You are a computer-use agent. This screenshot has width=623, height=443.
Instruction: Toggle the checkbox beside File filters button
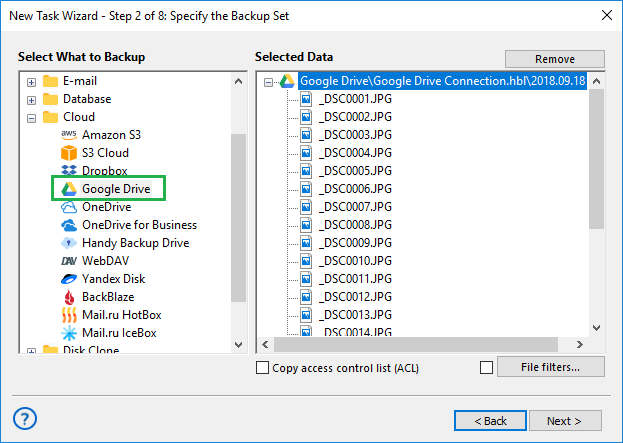(x=486, y=368)
